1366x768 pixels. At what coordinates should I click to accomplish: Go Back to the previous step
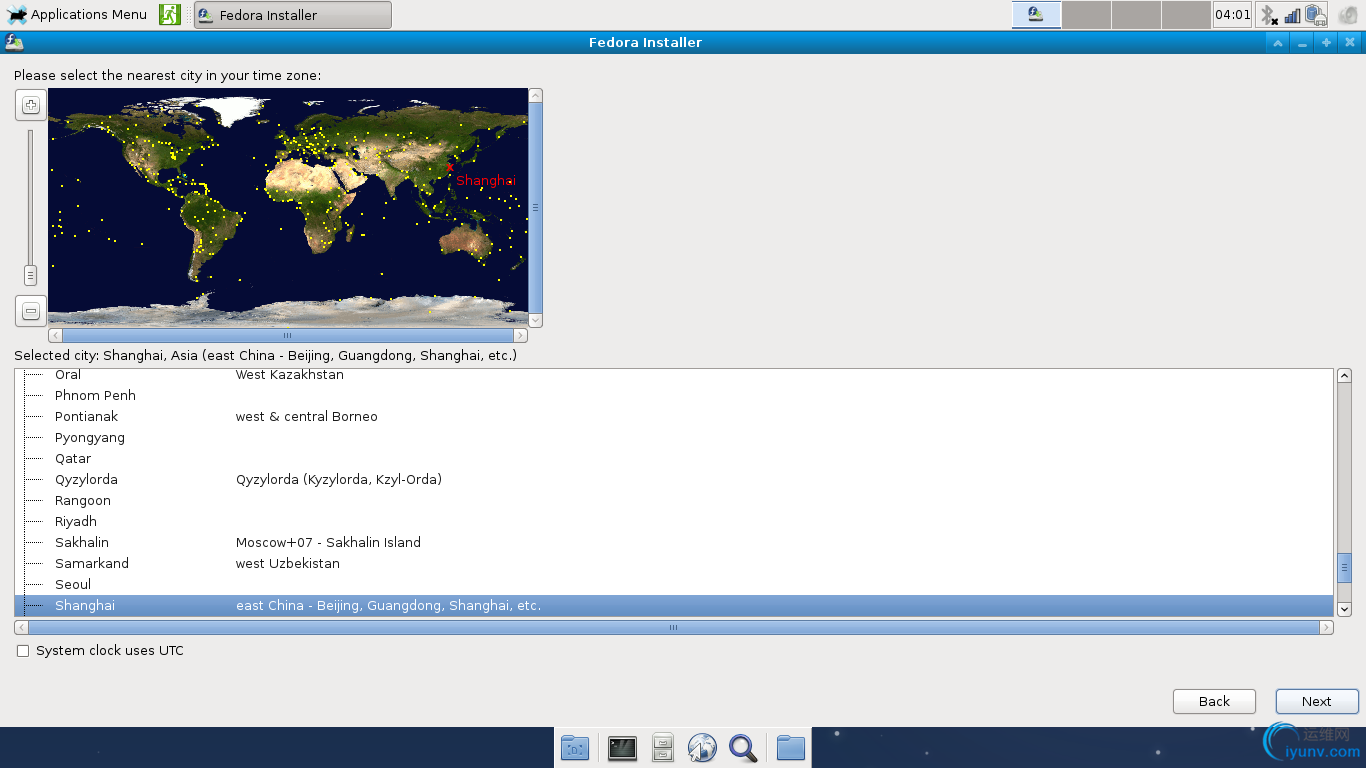click(x=1214, y=701)
